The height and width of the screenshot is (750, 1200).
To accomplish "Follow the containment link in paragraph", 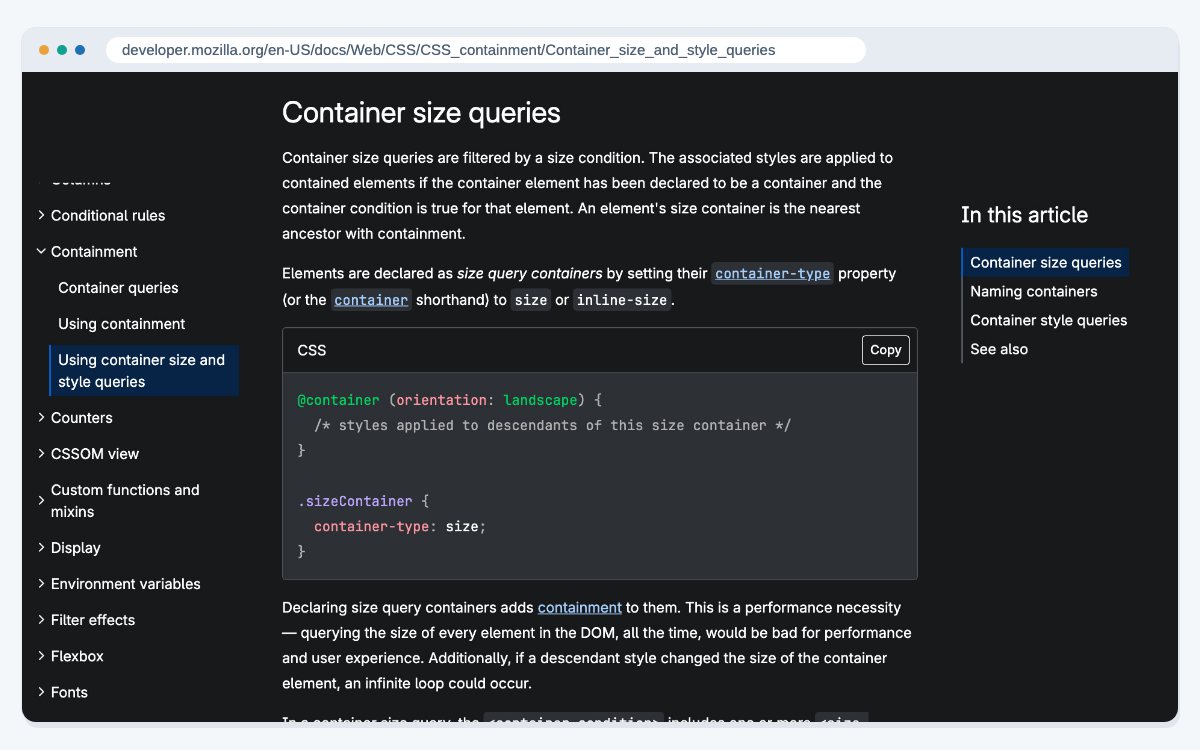I will coord(580,607).
